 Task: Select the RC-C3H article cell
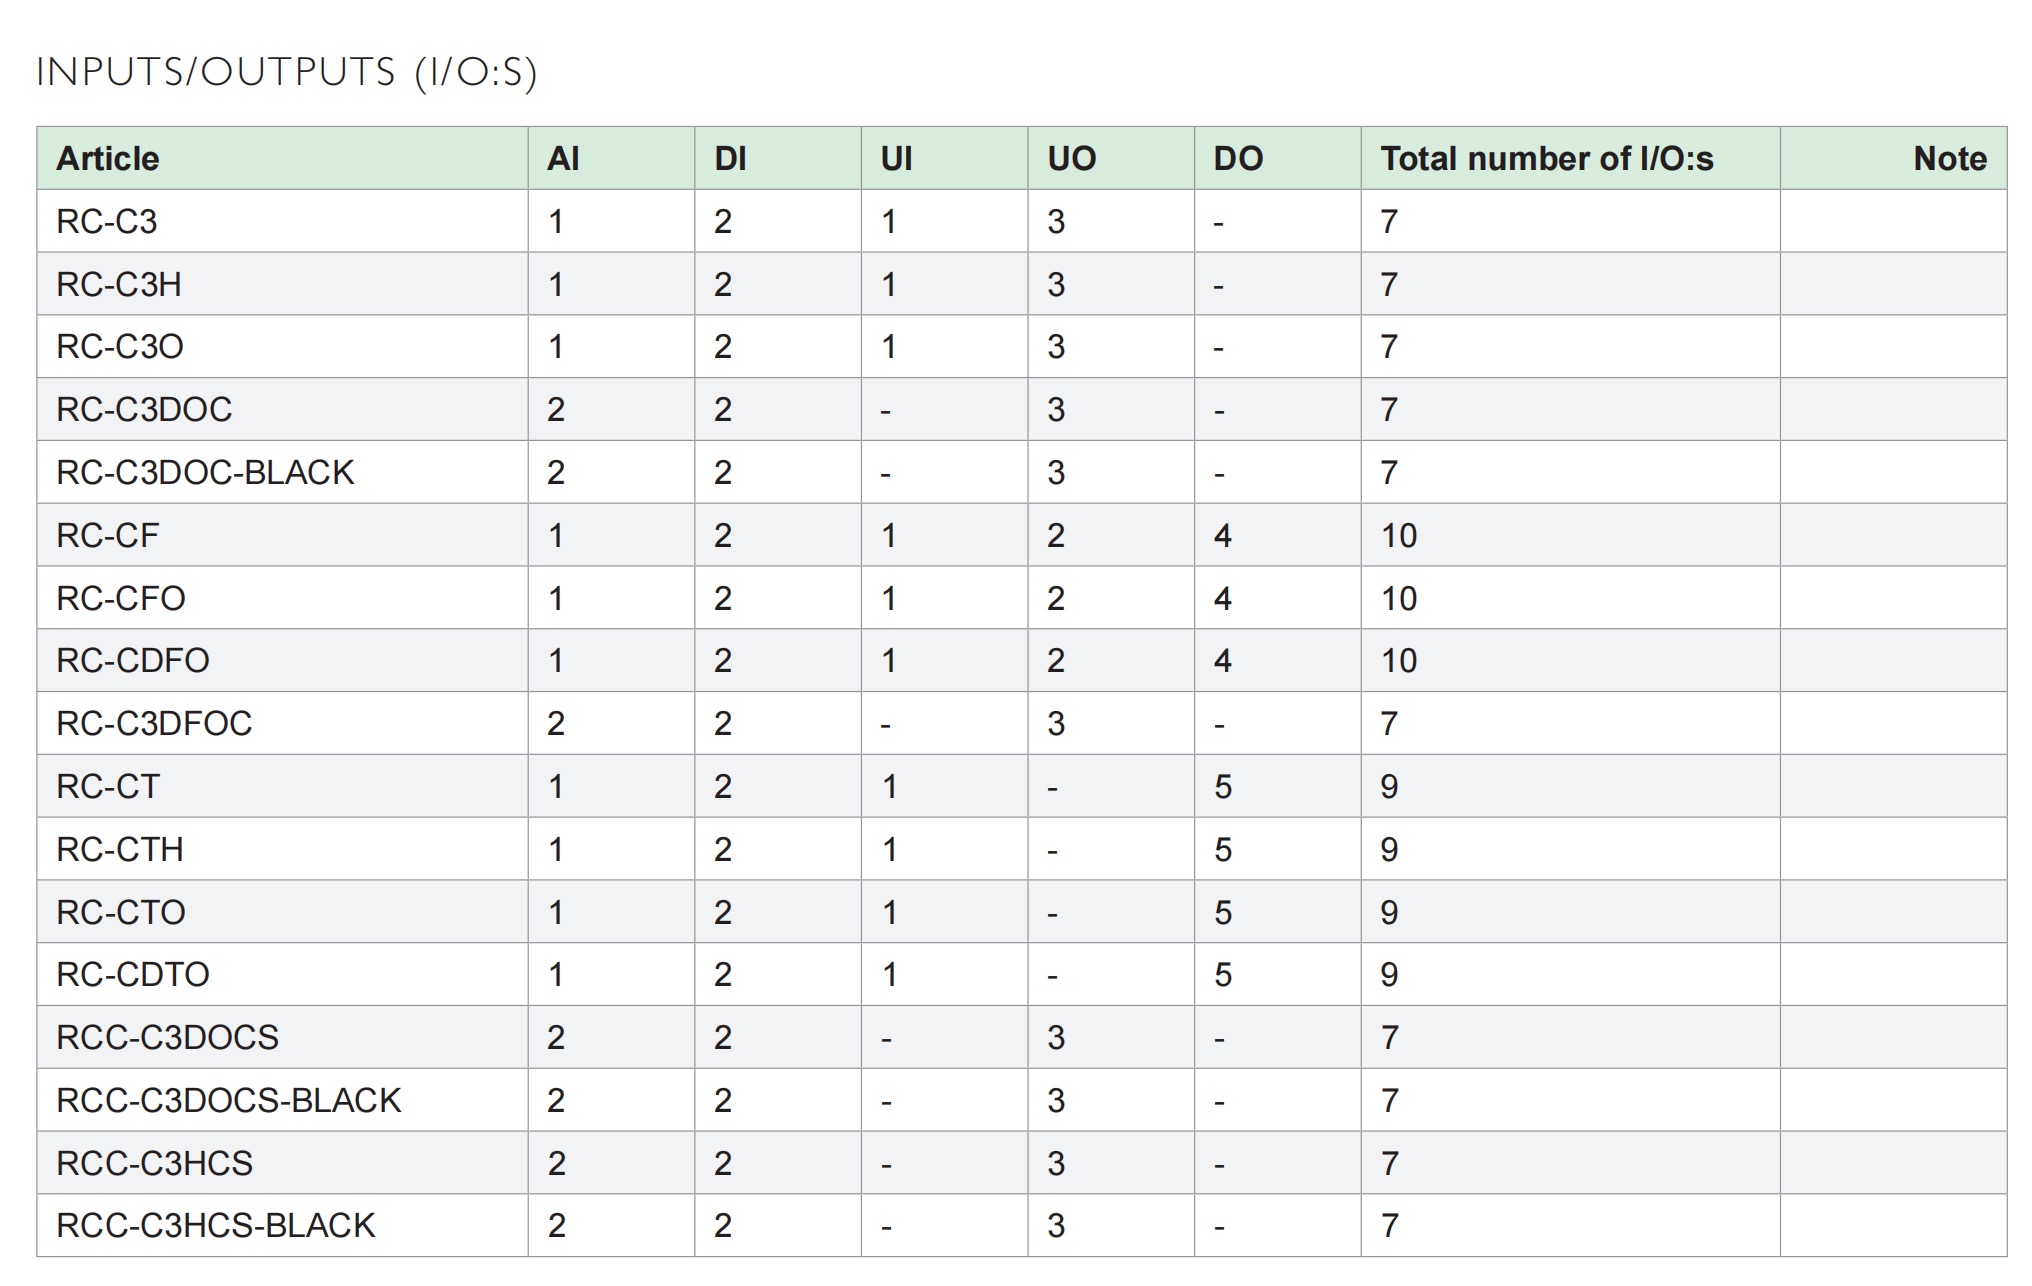[119, 285]
